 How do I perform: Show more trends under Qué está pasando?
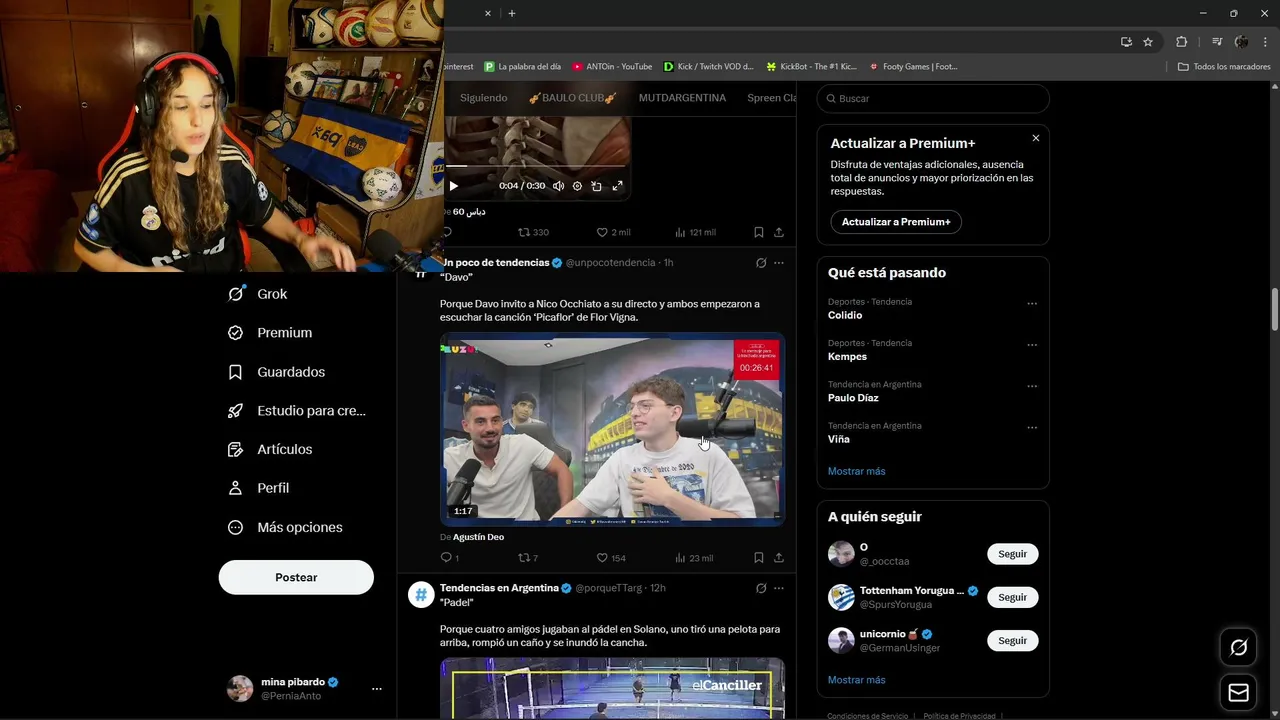[856, 471]
